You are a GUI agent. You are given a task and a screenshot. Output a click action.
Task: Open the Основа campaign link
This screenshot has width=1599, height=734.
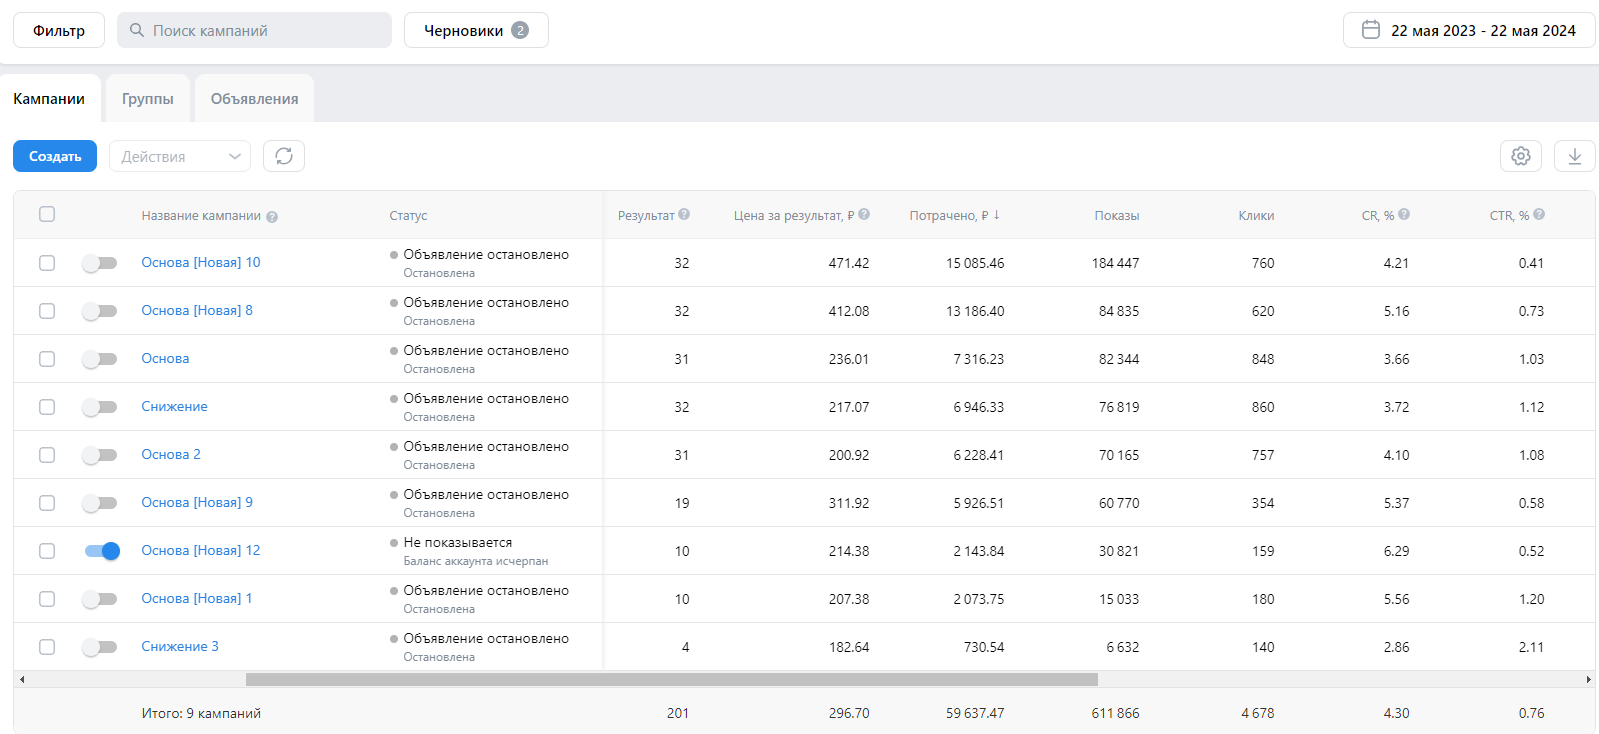pos(165,358)
